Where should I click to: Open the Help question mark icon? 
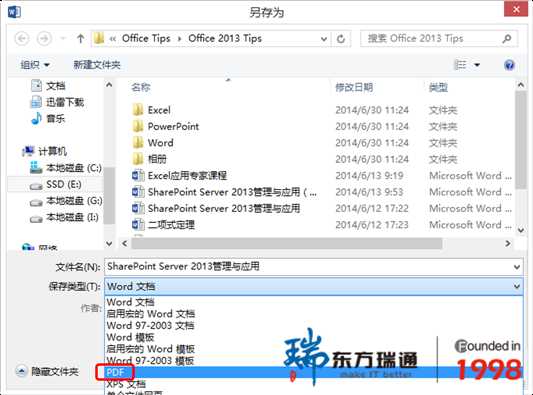(509, 65)
